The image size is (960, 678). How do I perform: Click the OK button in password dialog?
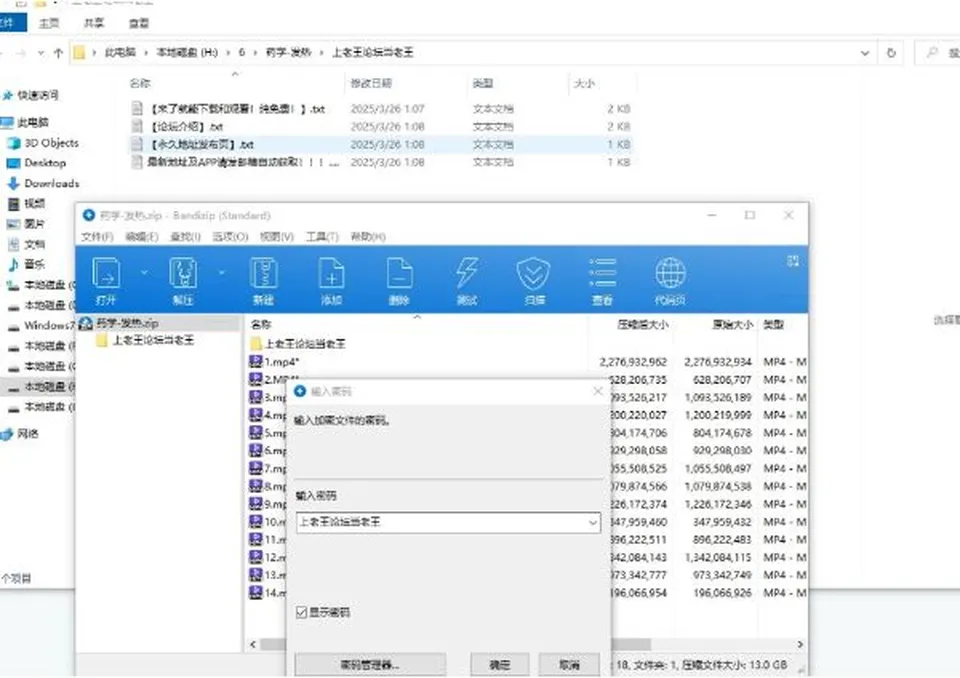coord(500,665)
